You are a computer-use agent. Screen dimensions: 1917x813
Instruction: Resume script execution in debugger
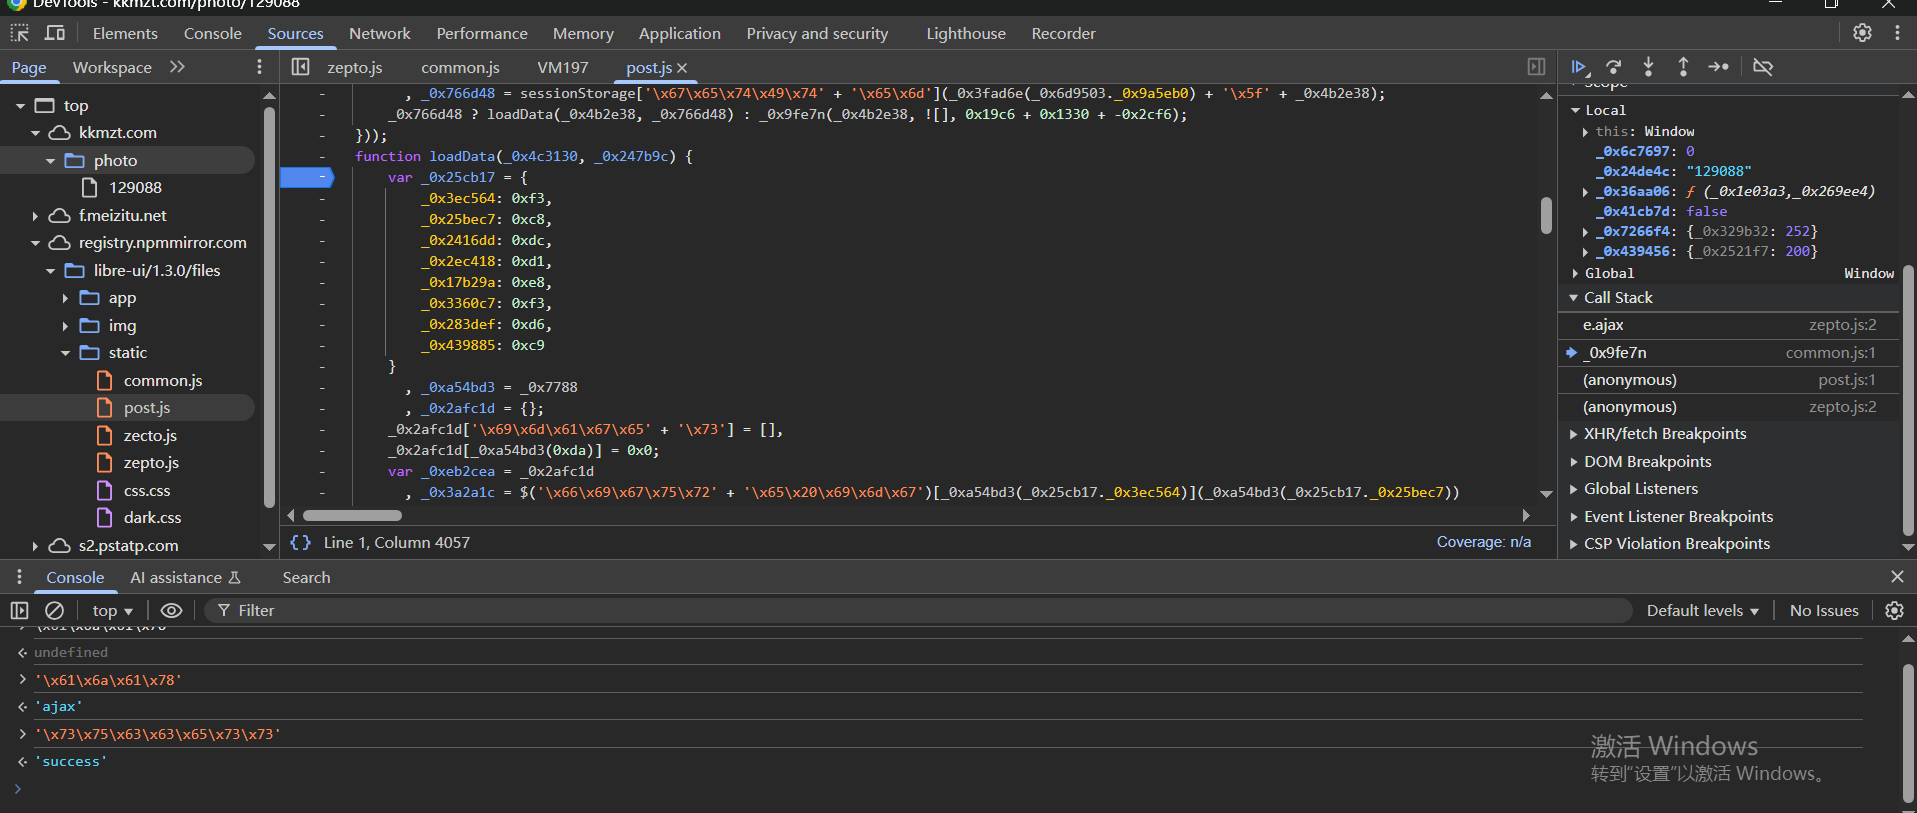click(1579, 67)
